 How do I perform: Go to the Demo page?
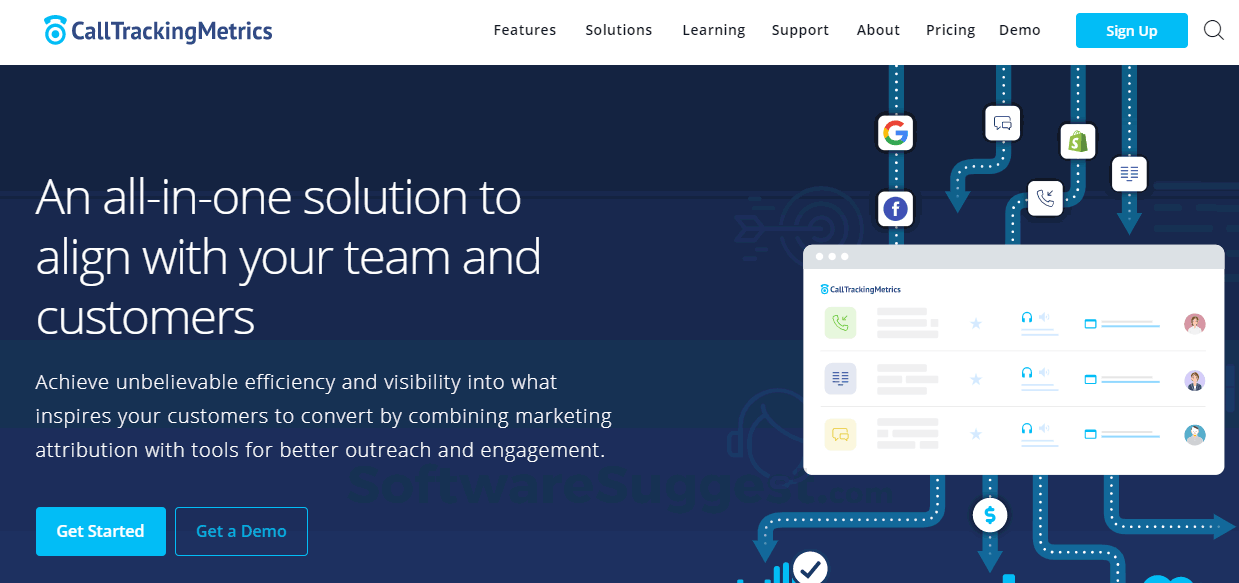[1020, 30]
